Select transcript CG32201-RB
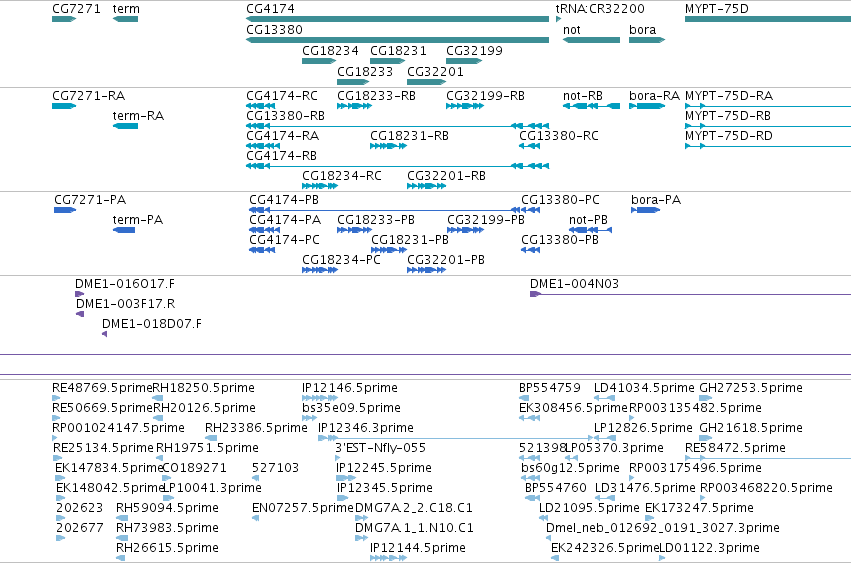 (426, 186)
